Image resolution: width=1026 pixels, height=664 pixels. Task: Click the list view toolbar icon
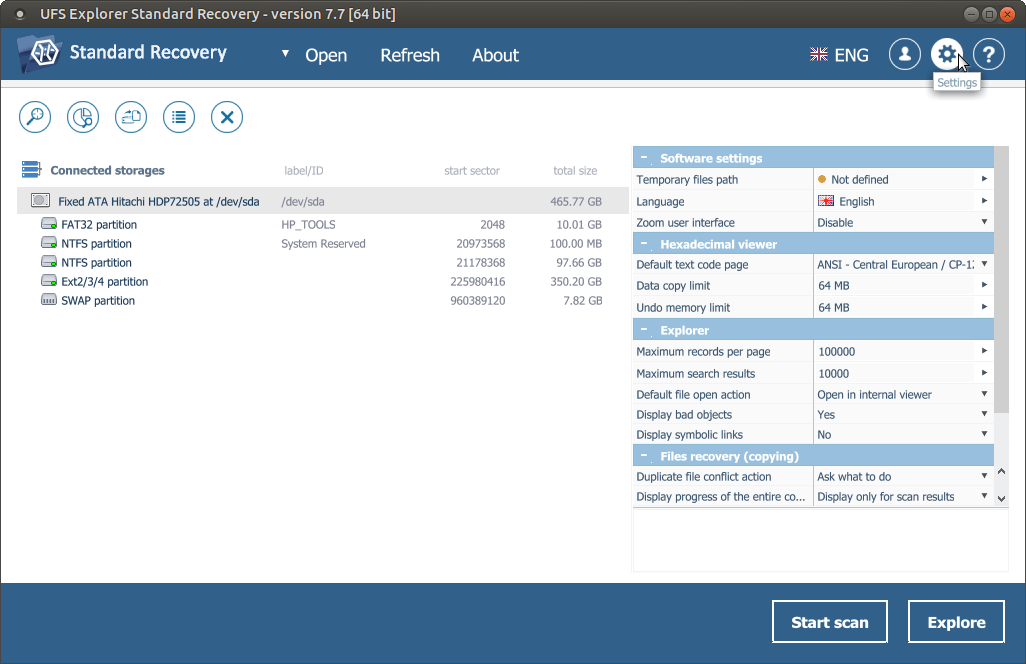tap(179, 117)
